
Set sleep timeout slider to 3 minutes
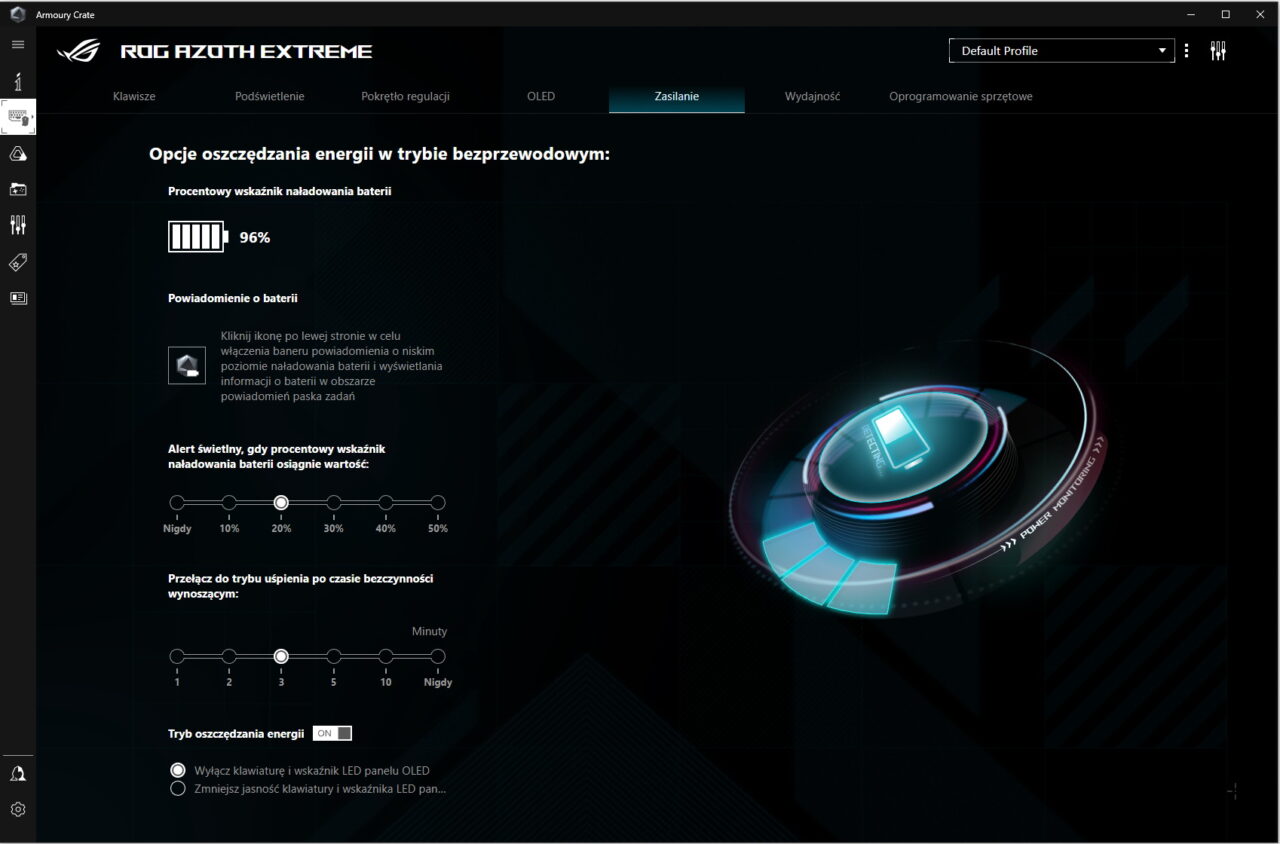pos(281,657)
